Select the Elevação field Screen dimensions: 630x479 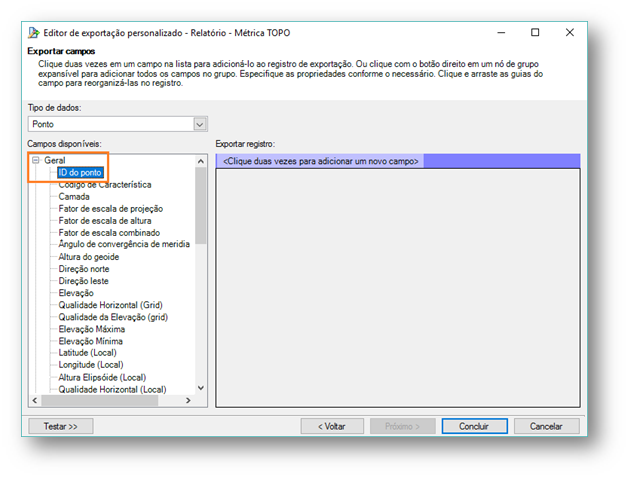[76, 293]
